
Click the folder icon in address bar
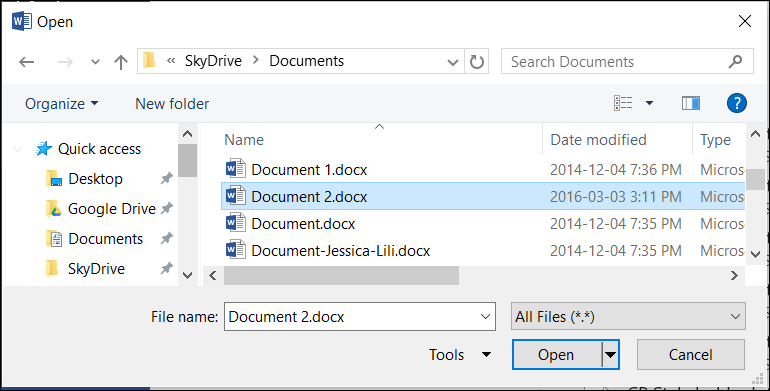[149, 60]
